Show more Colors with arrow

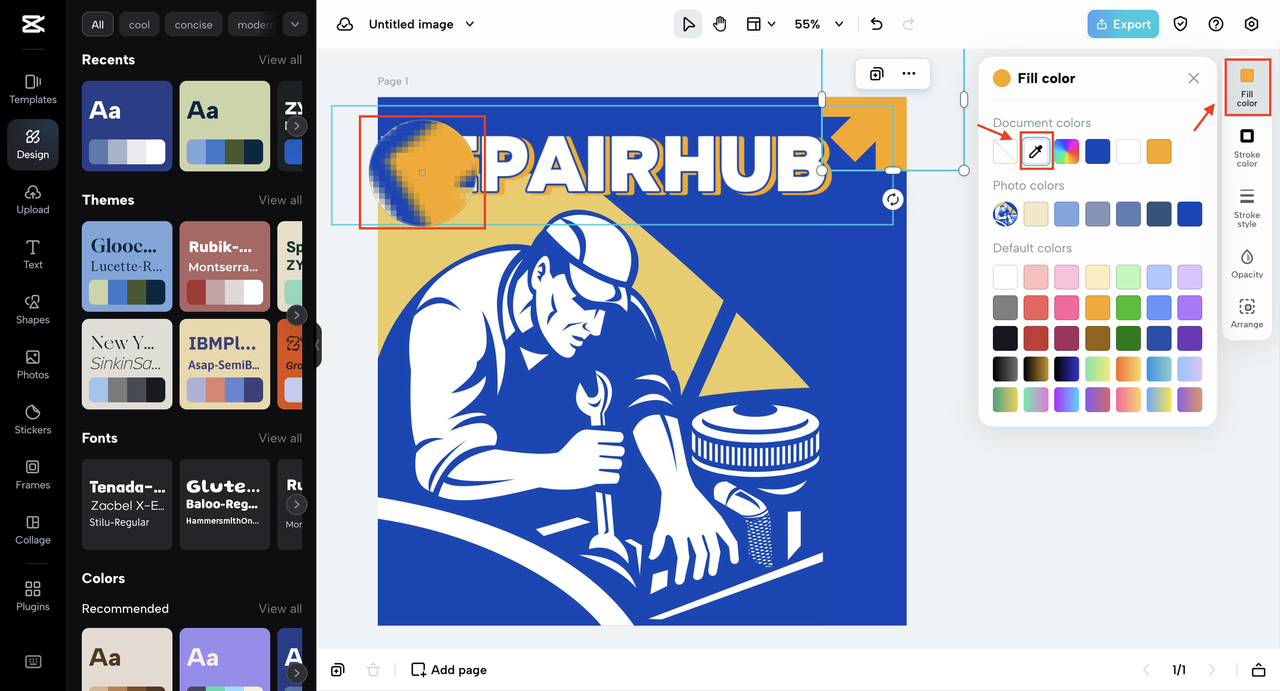296,674
